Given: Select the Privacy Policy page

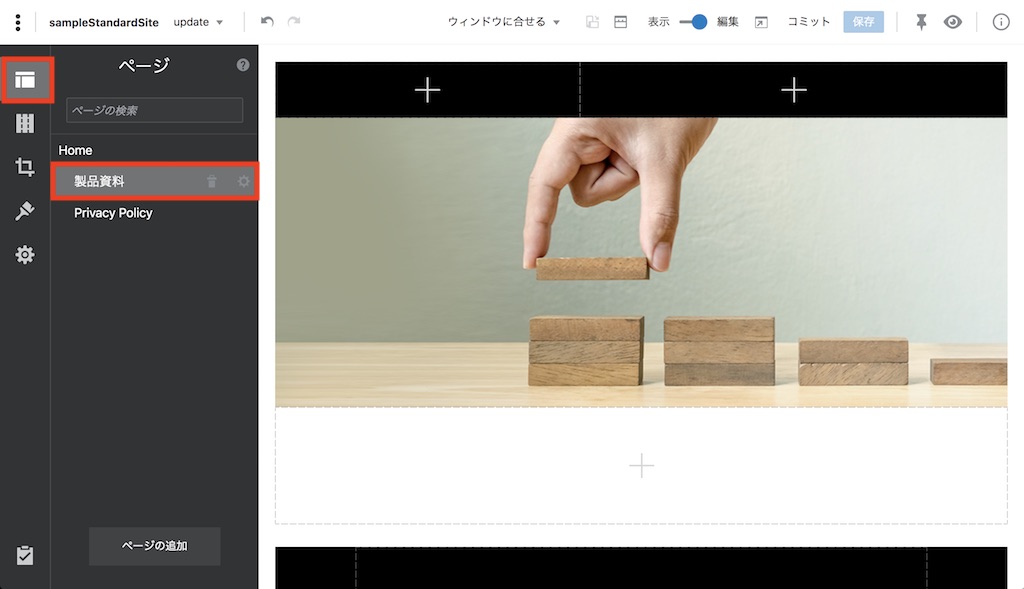Looking at the screenshot, I should point(113,213).
